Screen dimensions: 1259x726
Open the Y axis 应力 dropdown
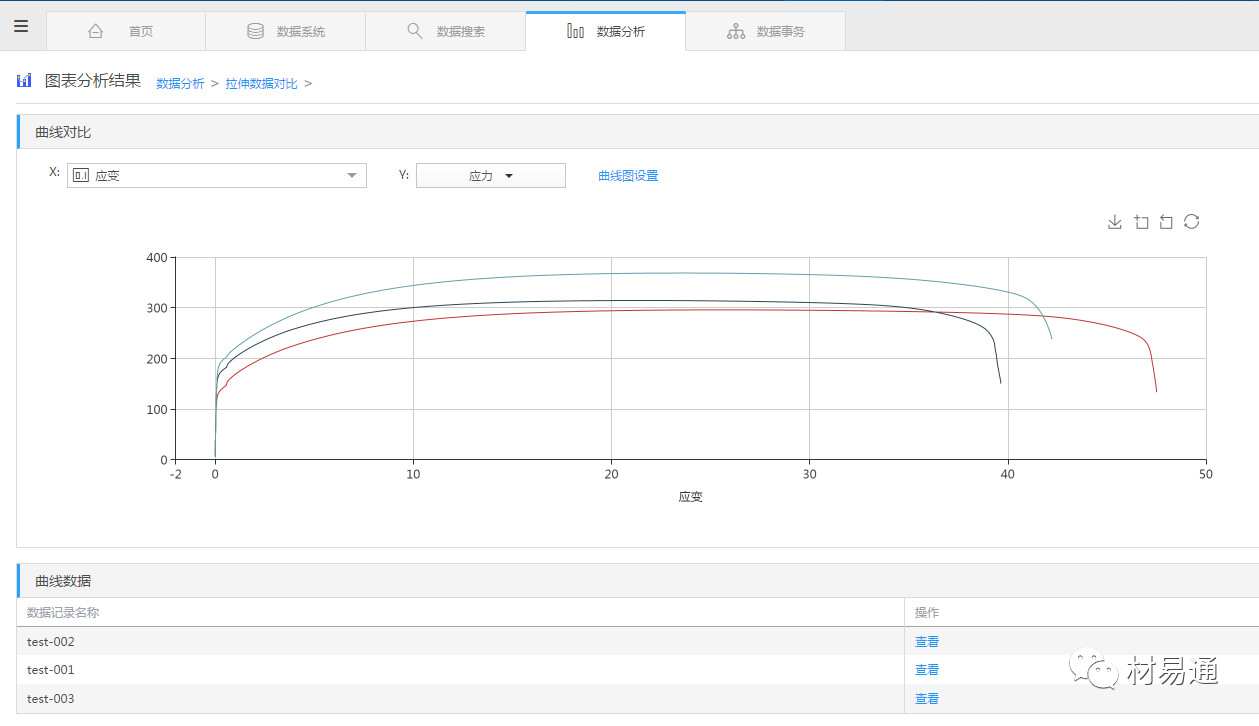pyautogui.click(x=490, y=176)
